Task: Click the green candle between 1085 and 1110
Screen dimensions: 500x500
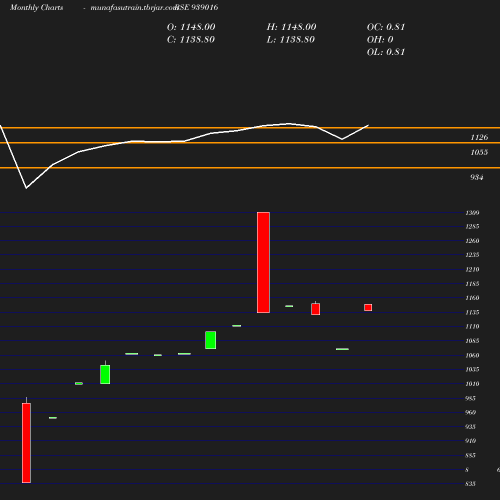Action: coord(210,340)
